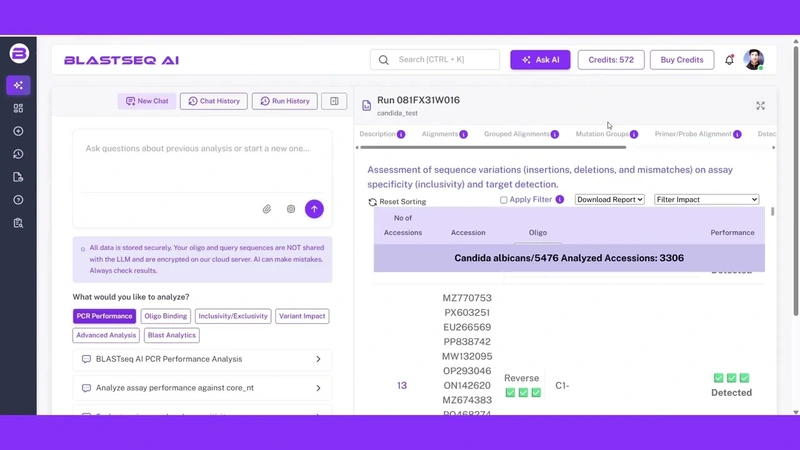Open the Download Report dropdown
This screenshot has width=800, height=450.
[x=610, y=199]
